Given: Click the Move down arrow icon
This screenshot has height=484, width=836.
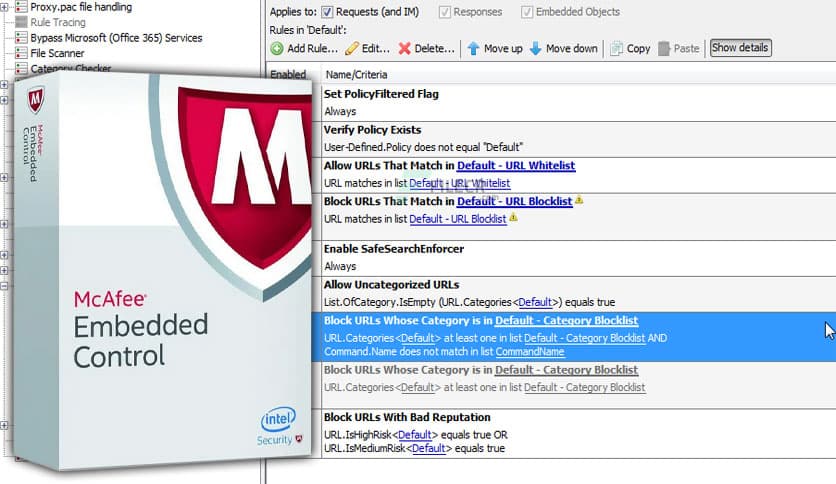Looking at the screenshot, I should pos(535,49).
